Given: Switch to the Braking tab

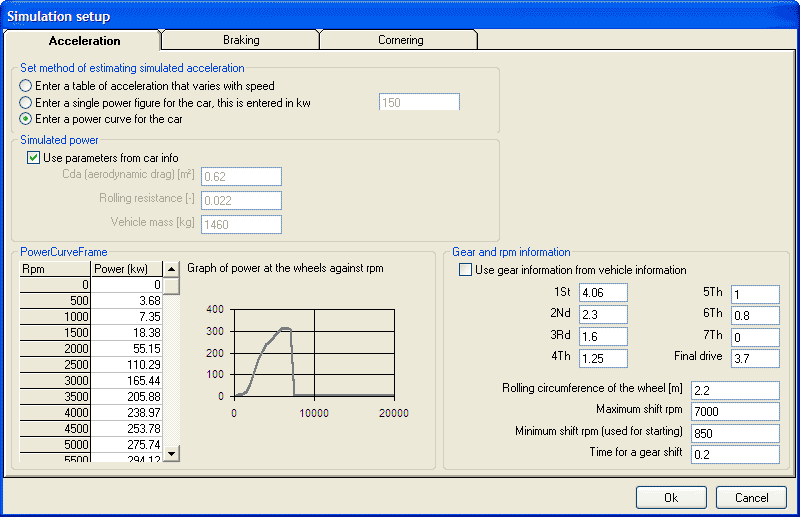Looking at the screenshot, I should pyautogui.click(x=240, y=40).
